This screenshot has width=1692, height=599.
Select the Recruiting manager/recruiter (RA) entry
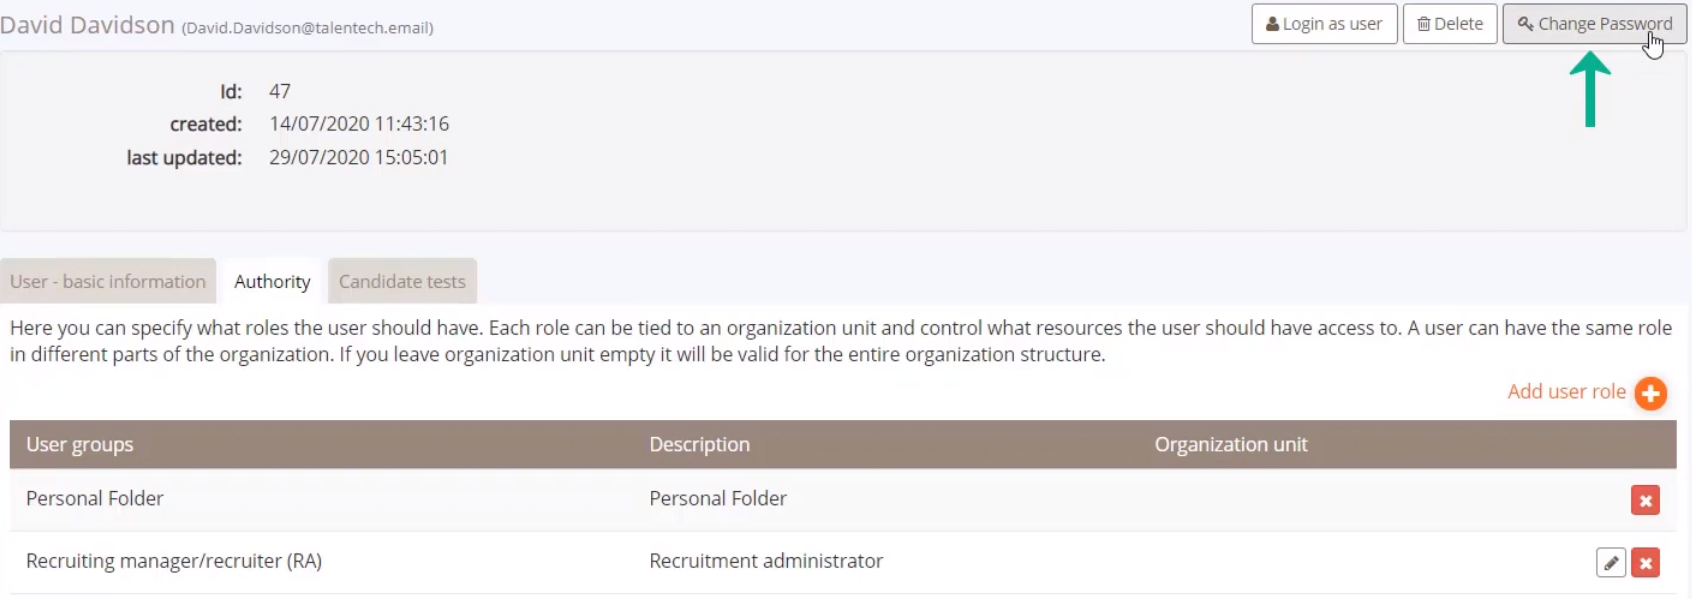tap(174, 561)
